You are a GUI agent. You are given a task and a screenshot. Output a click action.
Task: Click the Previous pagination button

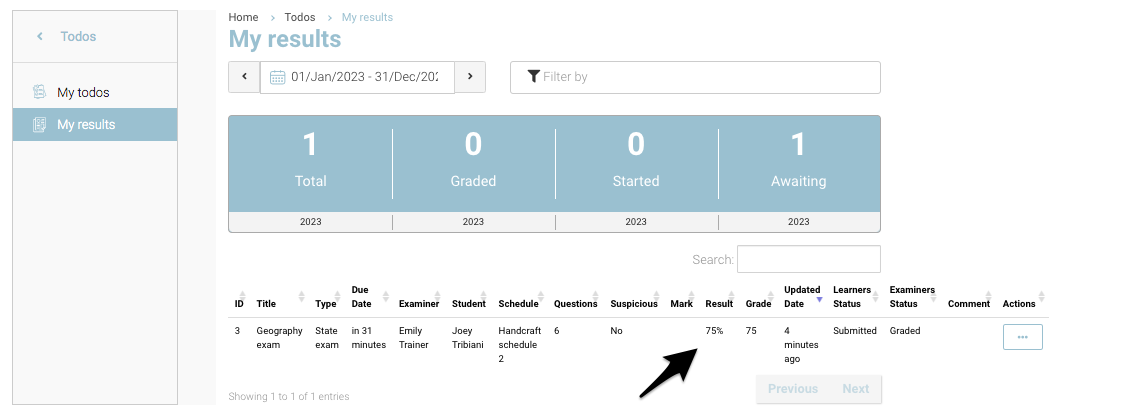click(x=793, y=389)
